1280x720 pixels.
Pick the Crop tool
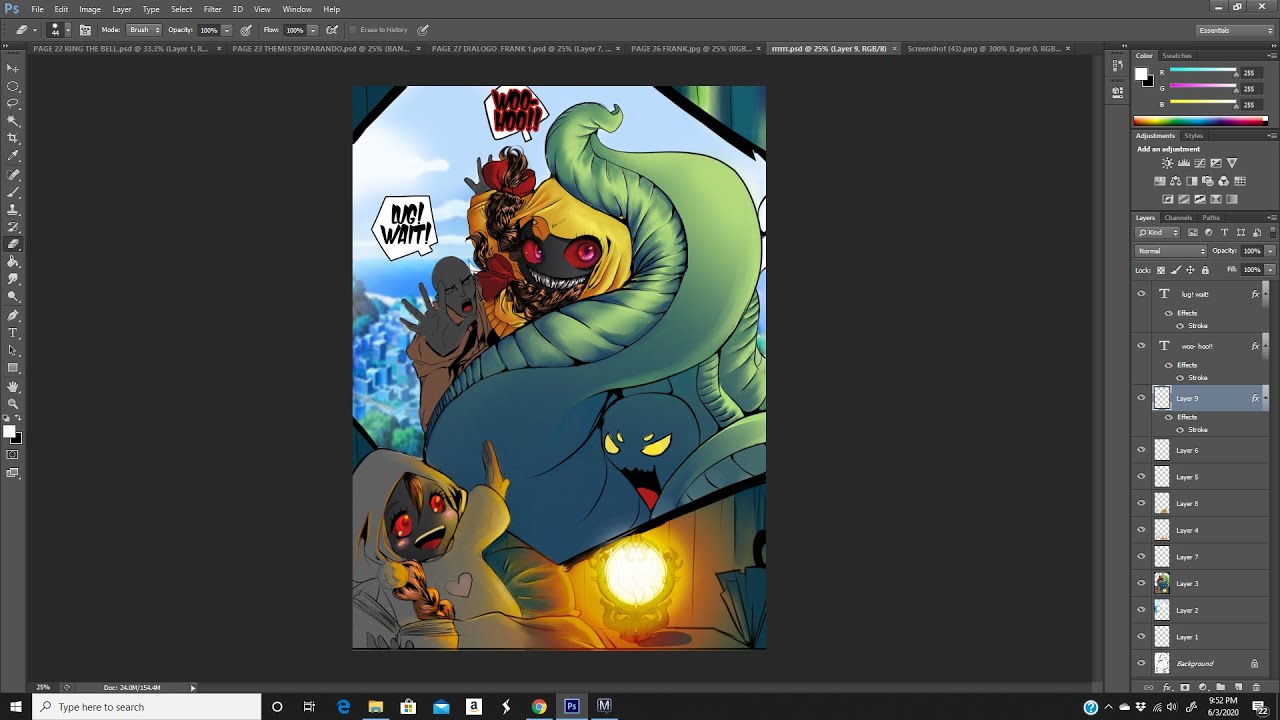pos(13,138)
